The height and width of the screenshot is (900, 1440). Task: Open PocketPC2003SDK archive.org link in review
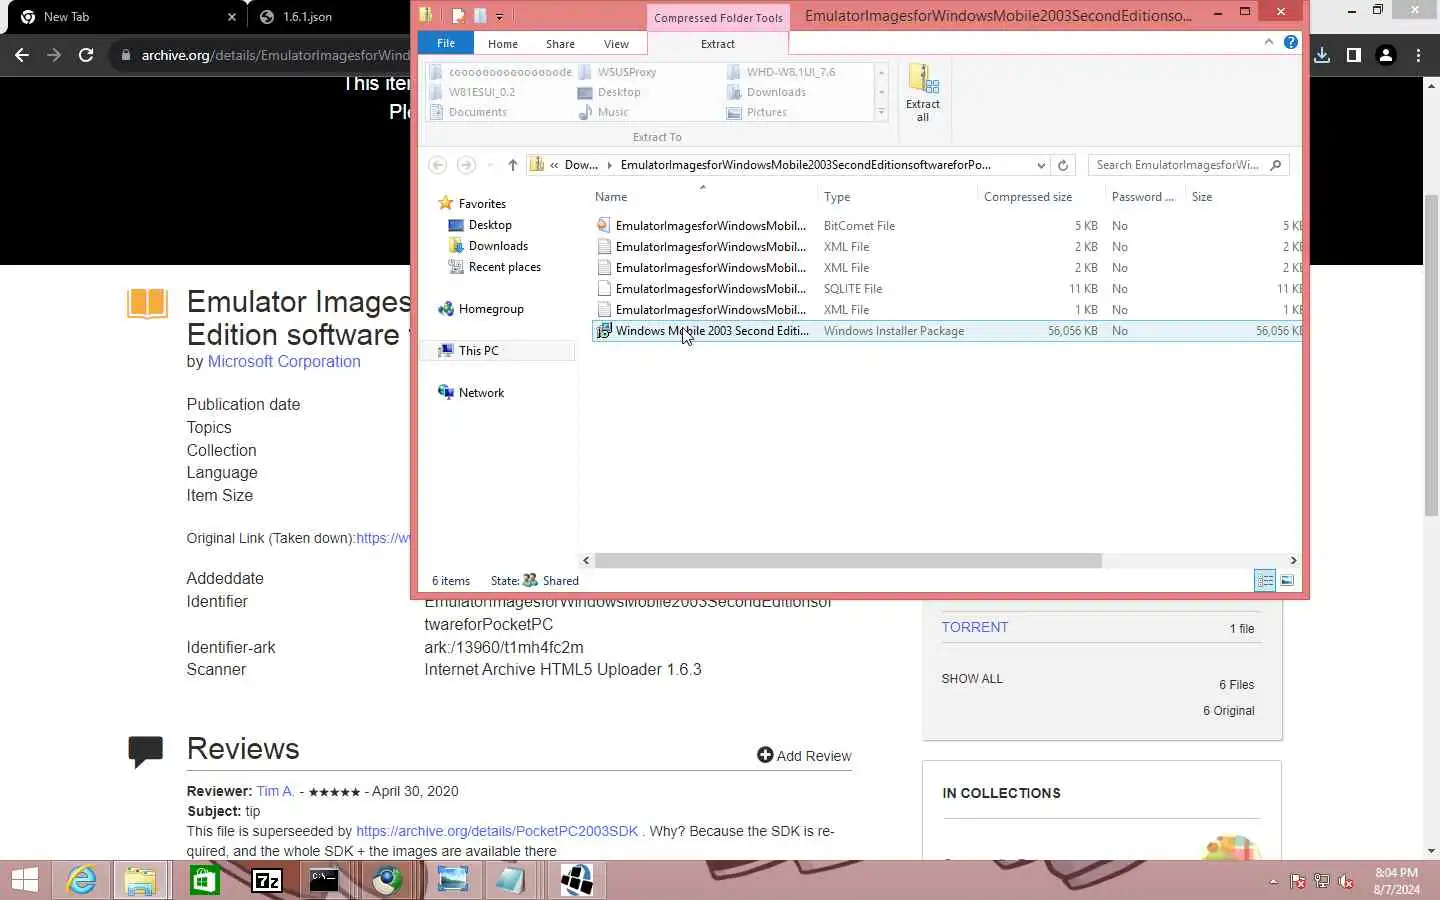[x=497, y=831]
